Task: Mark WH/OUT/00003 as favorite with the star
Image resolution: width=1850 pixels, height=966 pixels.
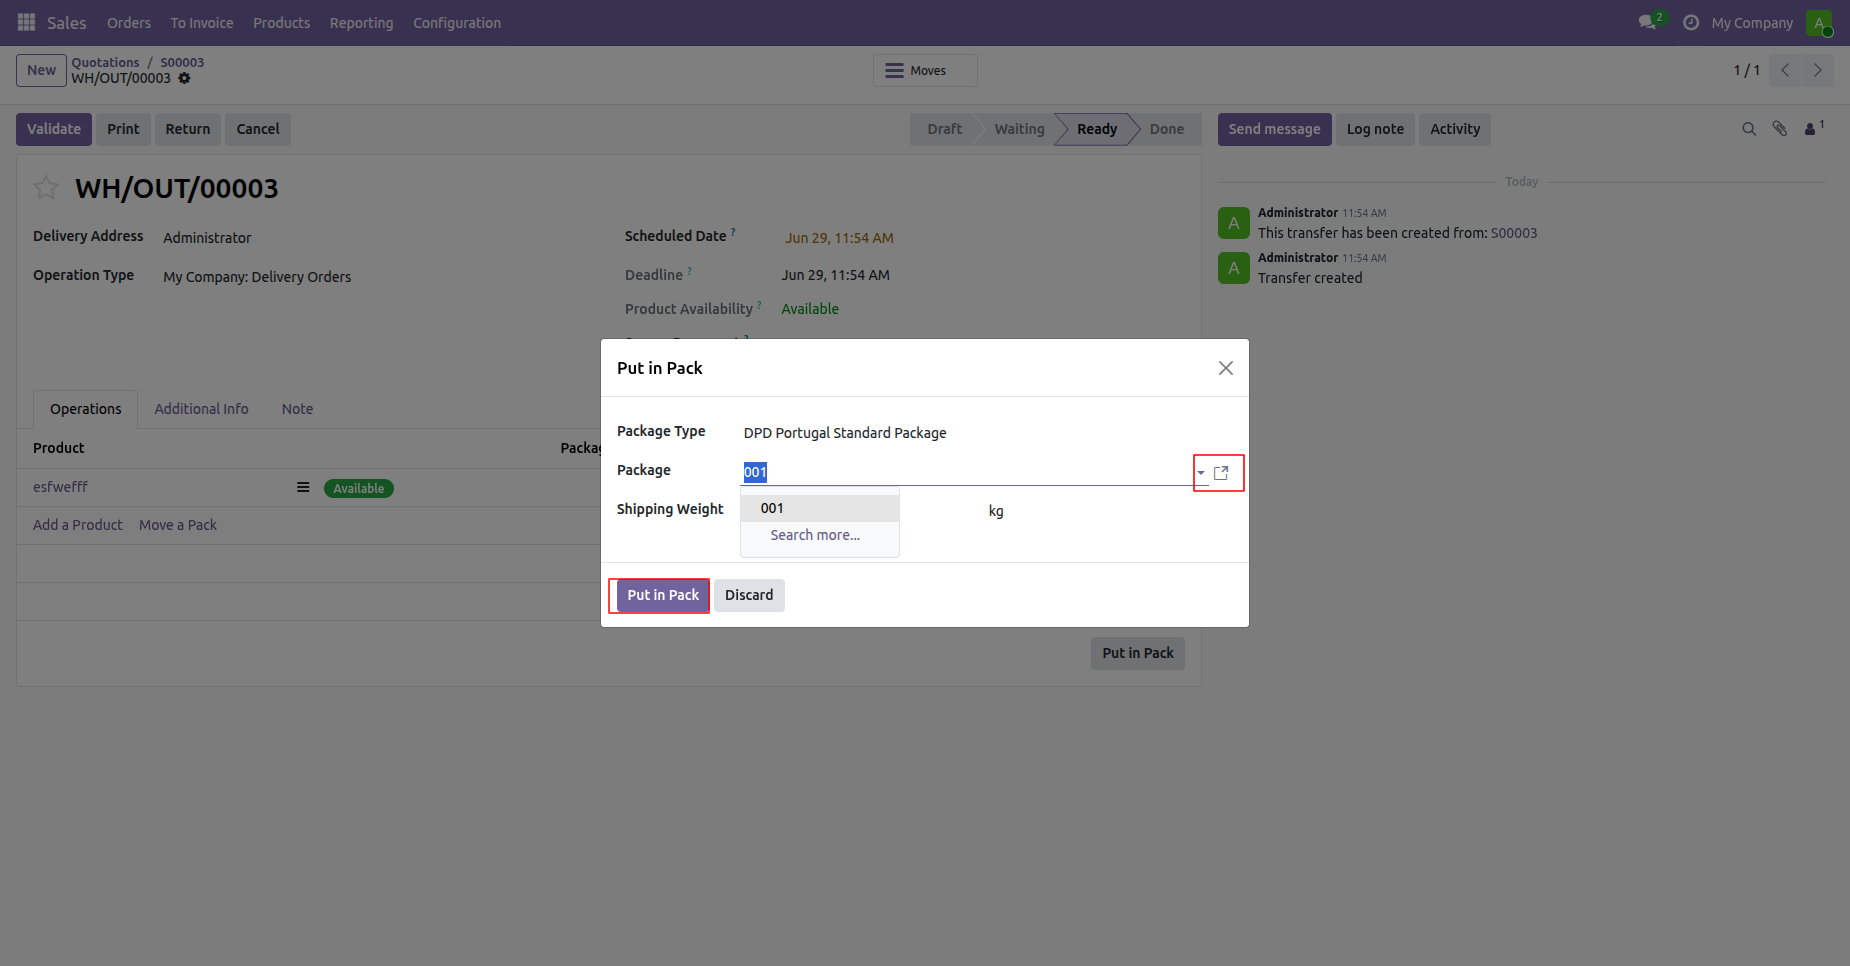Action: coord(46,187)
